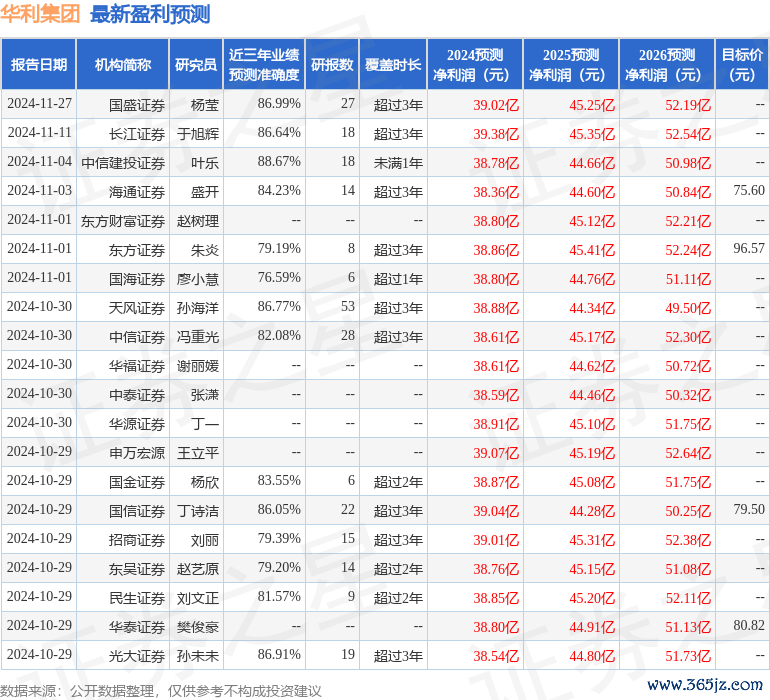Select the 研究员 column header
Viewport: 770px width, 700px height.
[x=196, y=64]
